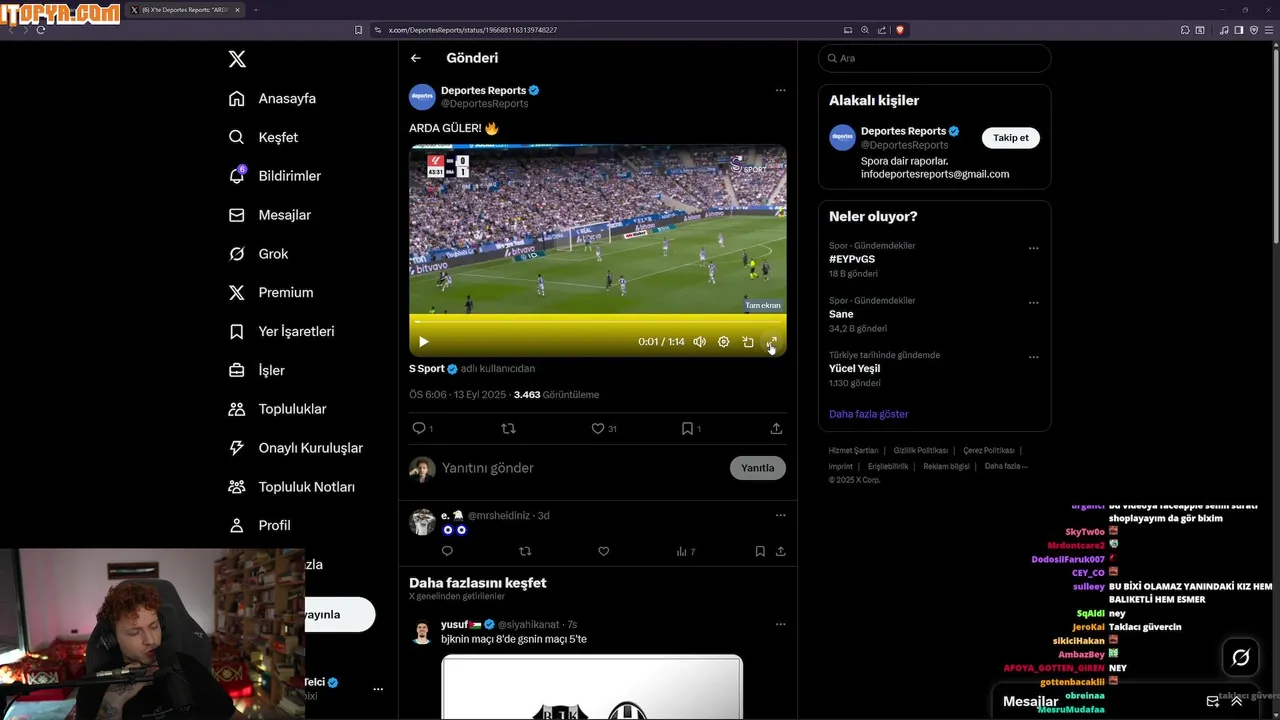Open a new browser tab with the plus button
The image size is (1280, 720).
256,10
